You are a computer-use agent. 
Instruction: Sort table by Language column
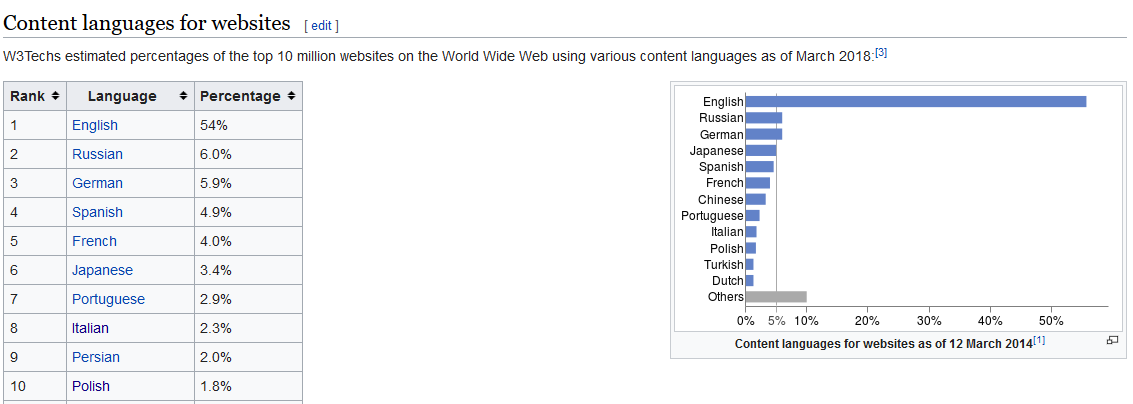point(183,96)
